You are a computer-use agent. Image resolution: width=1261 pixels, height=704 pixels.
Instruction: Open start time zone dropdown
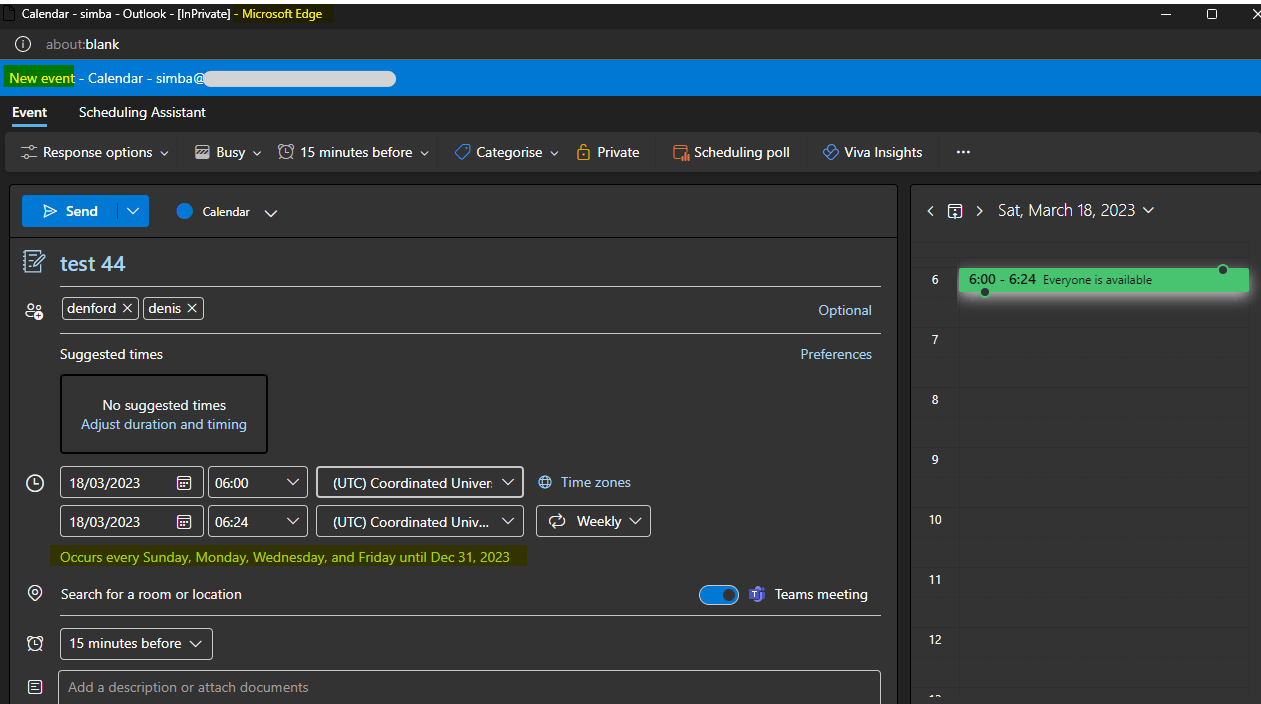420,483
